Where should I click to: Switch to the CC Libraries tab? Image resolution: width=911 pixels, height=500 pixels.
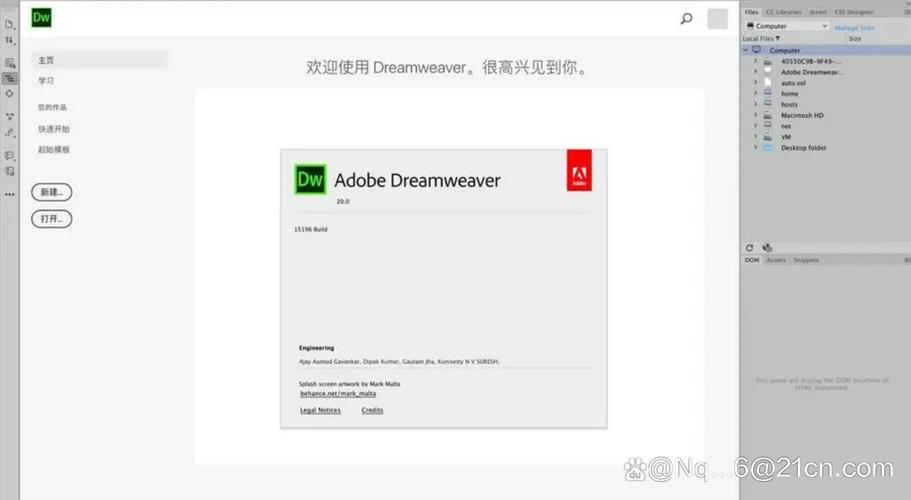[x=783, y=12]
